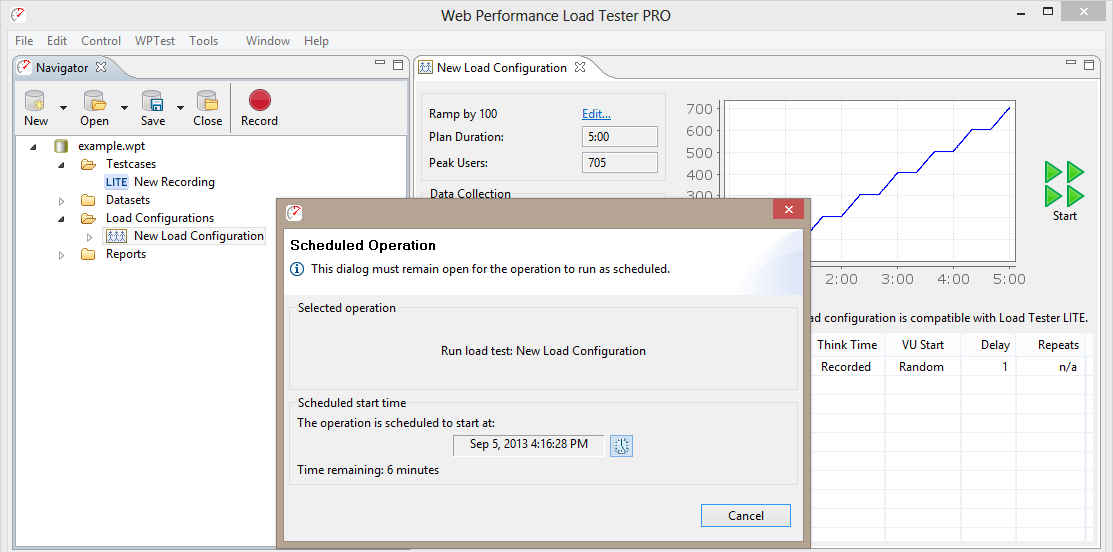
Task: Cancel the scheduled operation
Action: 746,516
